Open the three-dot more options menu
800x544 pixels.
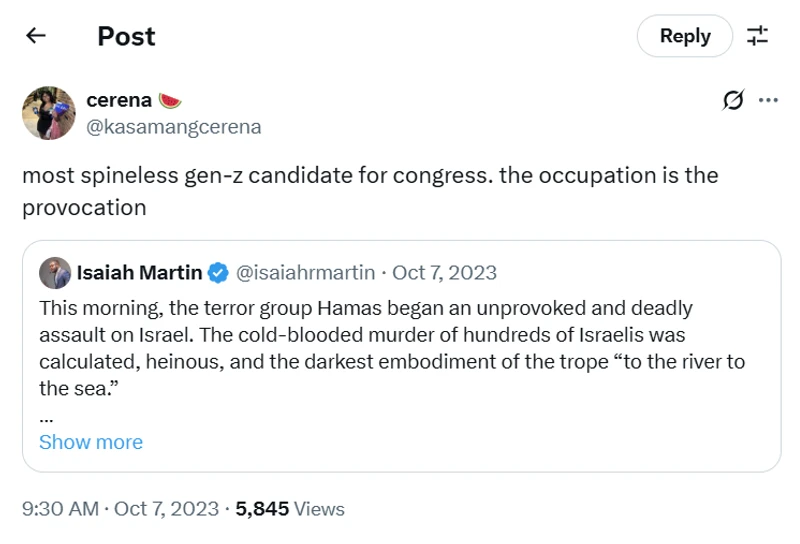coord(768,100)
